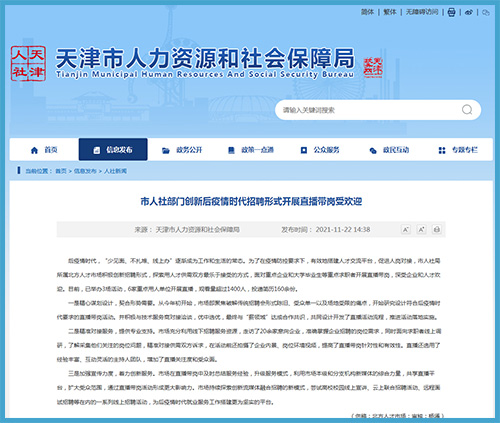Click the red 天津人社 seal logo

28,63
